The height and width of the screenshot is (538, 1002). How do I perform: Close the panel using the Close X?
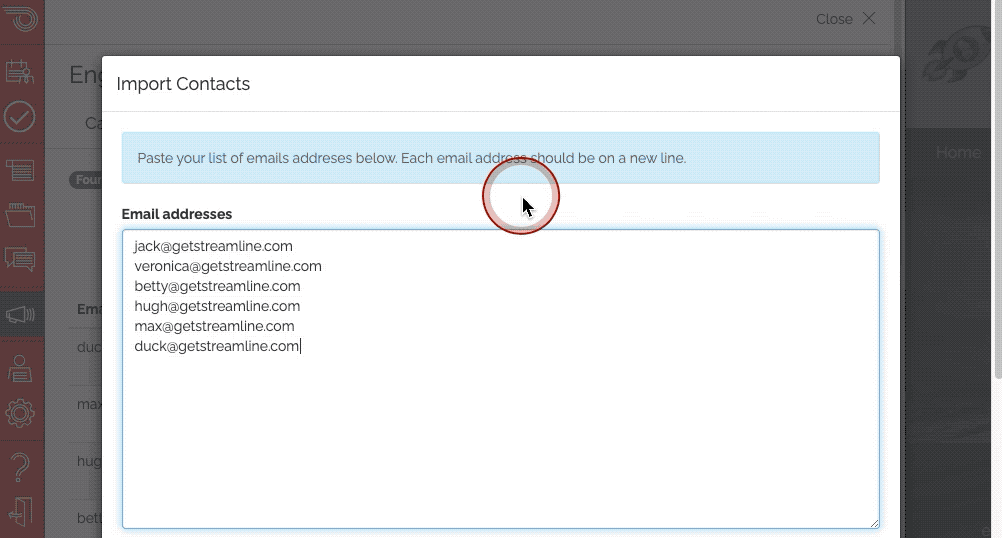845,19
